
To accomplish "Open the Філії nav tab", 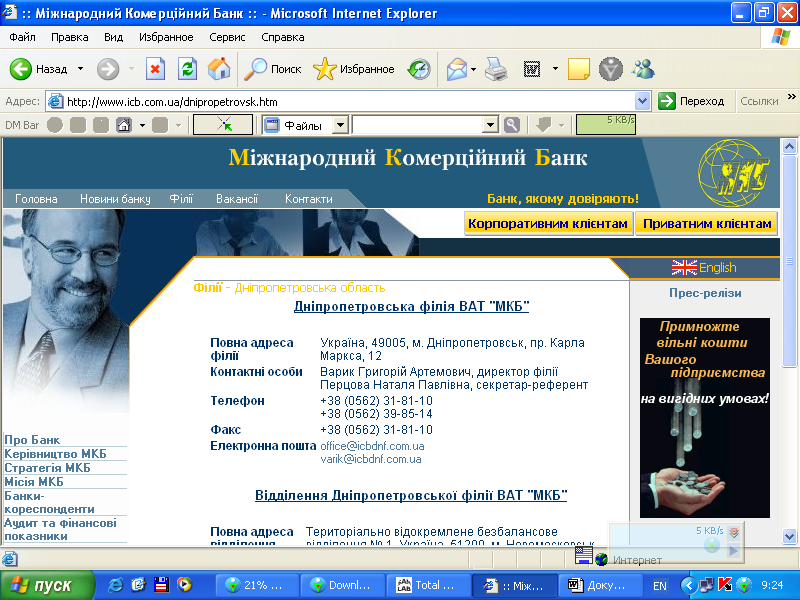I will tap(182, 199).
